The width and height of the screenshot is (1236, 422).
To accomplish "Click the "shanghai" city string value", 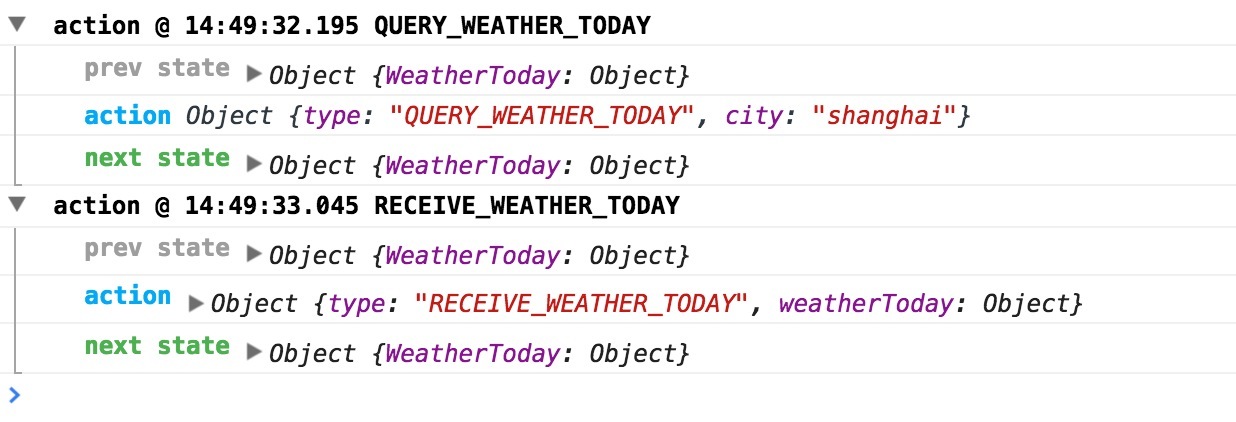I will coord(884,116).
